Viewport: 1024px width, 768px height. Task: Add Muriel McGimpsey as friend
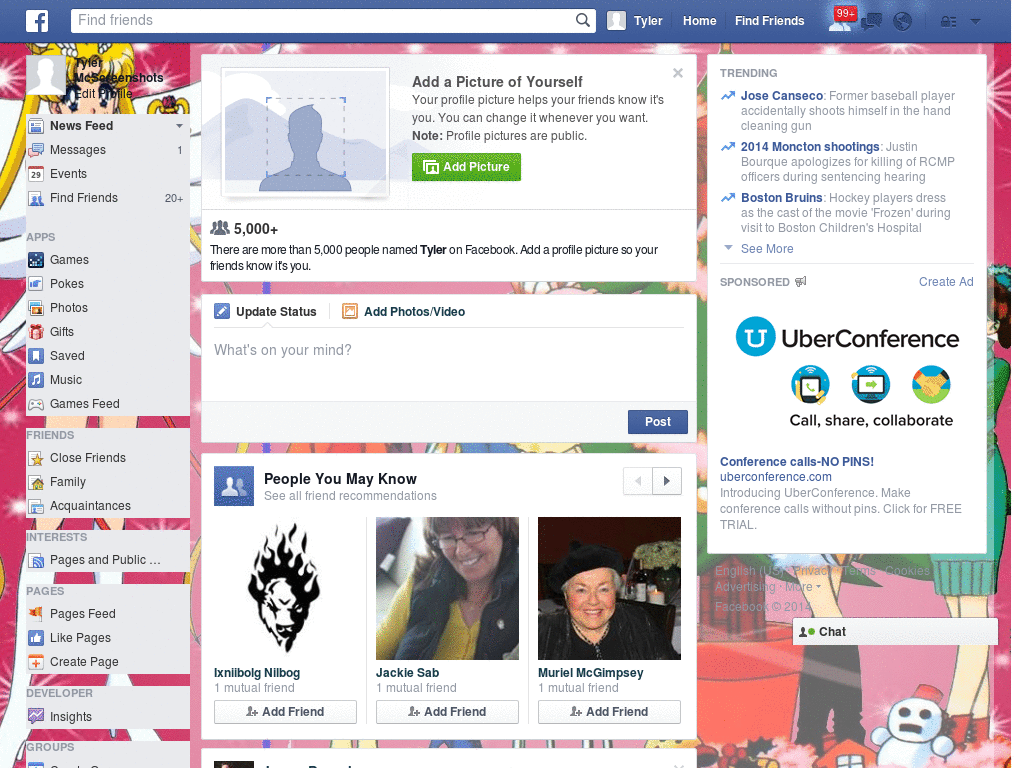click(x=609, y=712)
